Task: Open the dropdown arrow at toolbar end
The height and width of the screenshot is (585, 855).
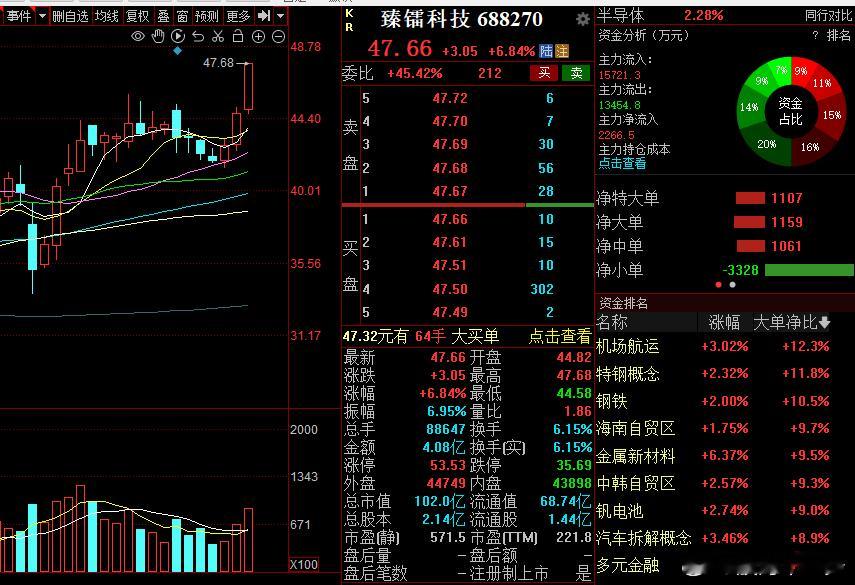Action: pyautogui.click(x=280, y=16)
